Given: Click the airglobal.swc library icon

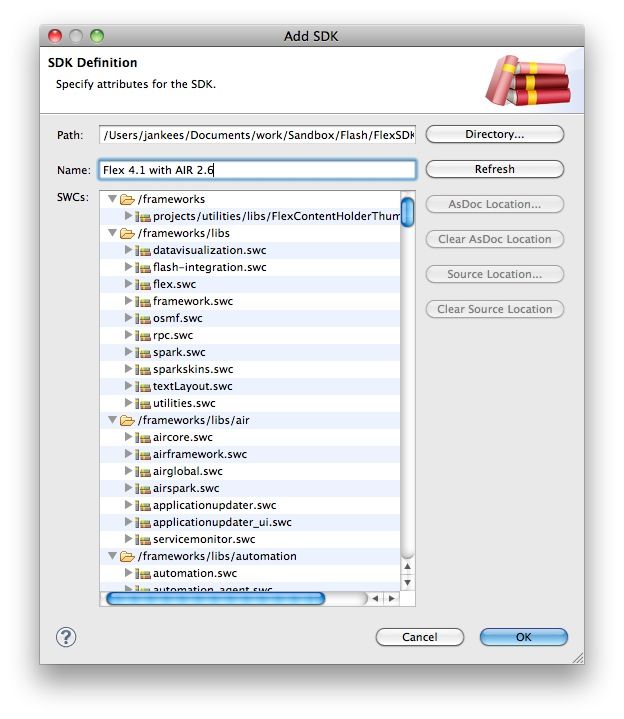Looking at the screenshot, I should click(x=143, y=471).
